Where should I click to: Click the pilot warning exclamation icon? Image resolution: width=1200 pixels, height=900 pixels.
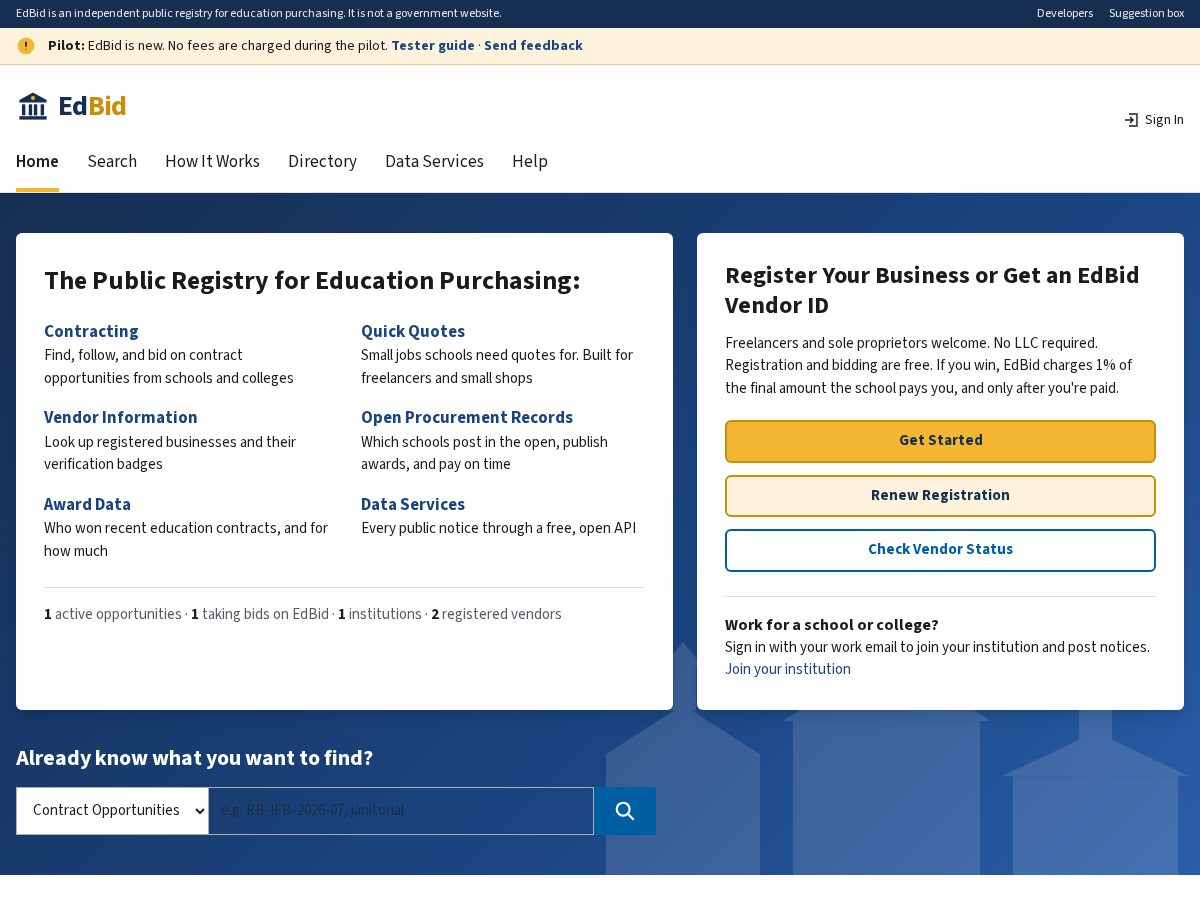coord(26,46)
